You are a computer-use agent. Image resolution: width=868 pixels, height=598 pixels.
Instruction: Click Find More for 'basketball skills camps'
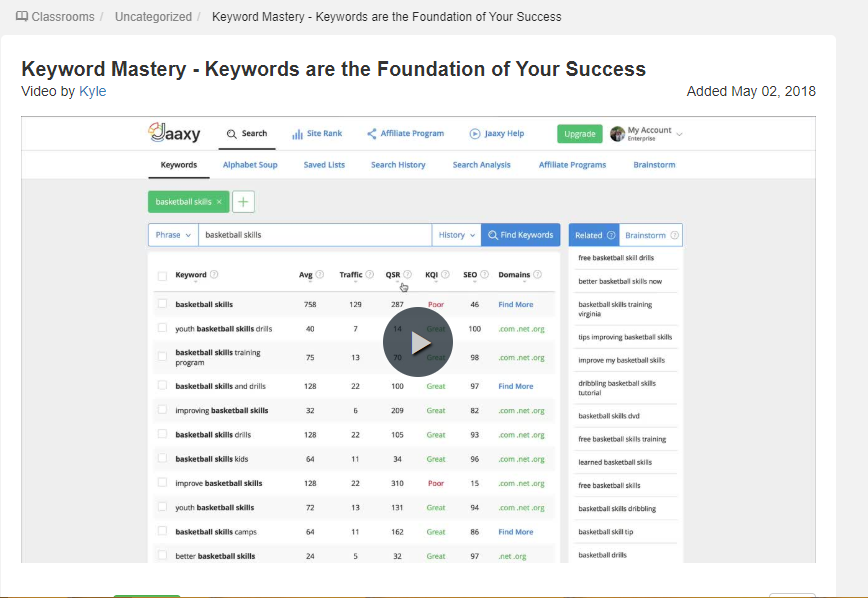(516, 532)
